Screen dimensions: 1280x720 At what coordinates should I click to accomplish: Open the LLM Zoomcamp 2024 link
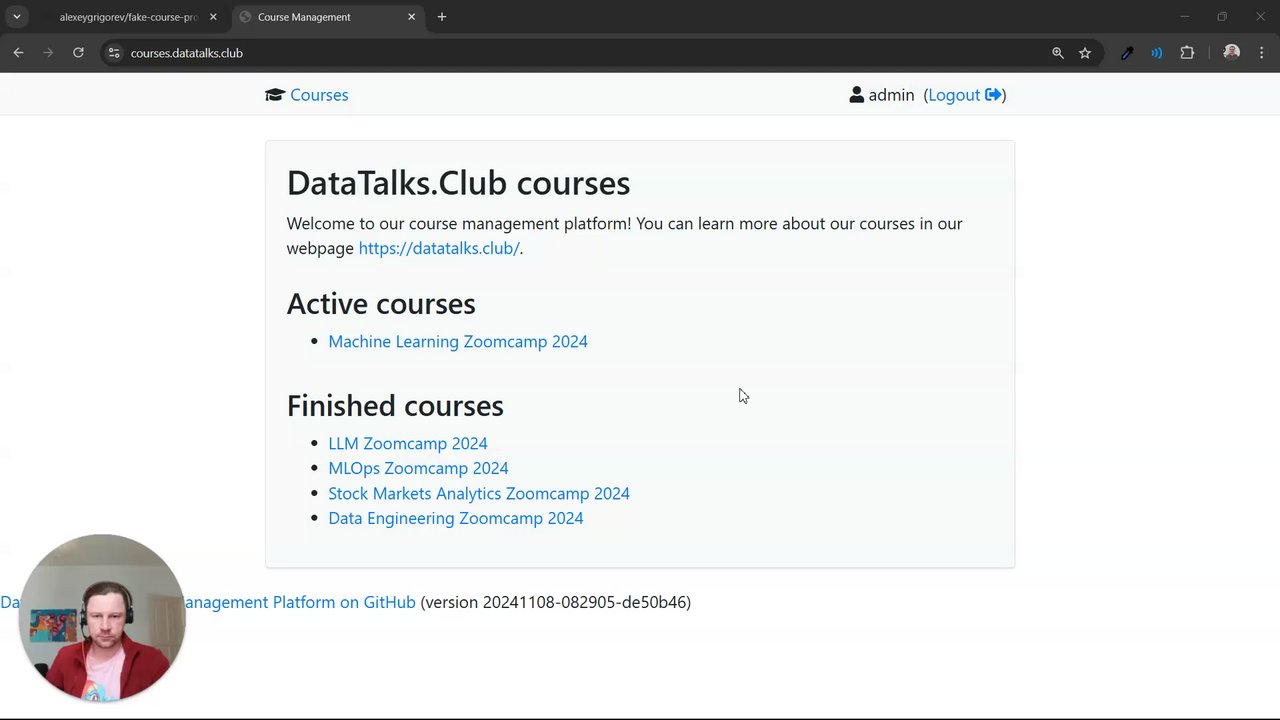tap(408, 444)
